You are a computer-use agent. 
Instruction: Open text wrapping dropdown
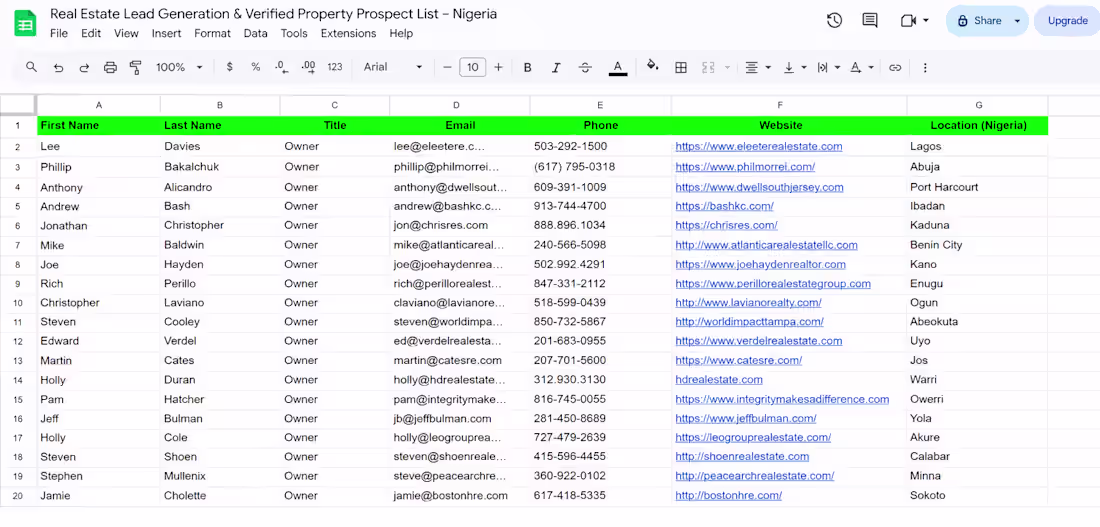(x=829, y=67)
